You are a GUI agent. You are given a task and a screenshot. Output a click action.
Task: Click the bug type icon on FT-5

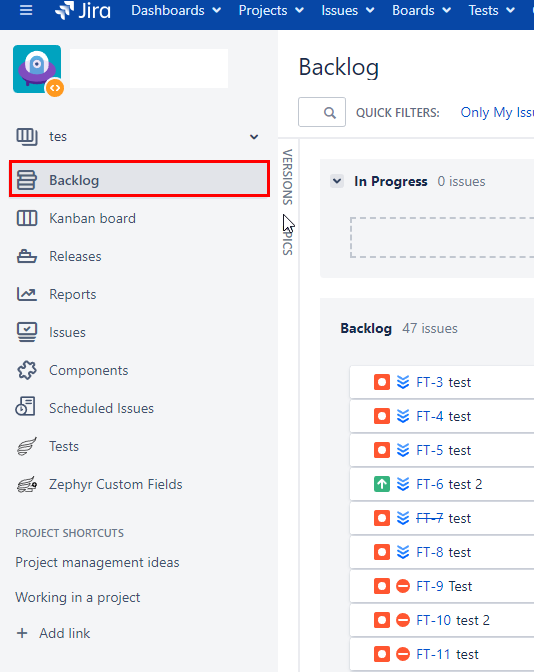tap(382, 450)
